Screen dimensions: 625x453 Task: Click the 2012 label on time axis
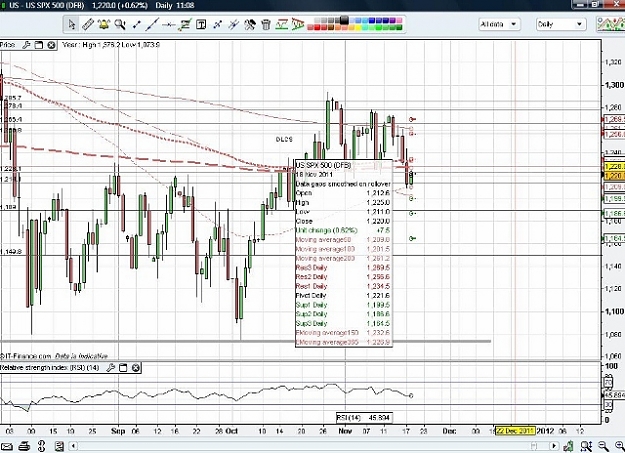point(545,431)
